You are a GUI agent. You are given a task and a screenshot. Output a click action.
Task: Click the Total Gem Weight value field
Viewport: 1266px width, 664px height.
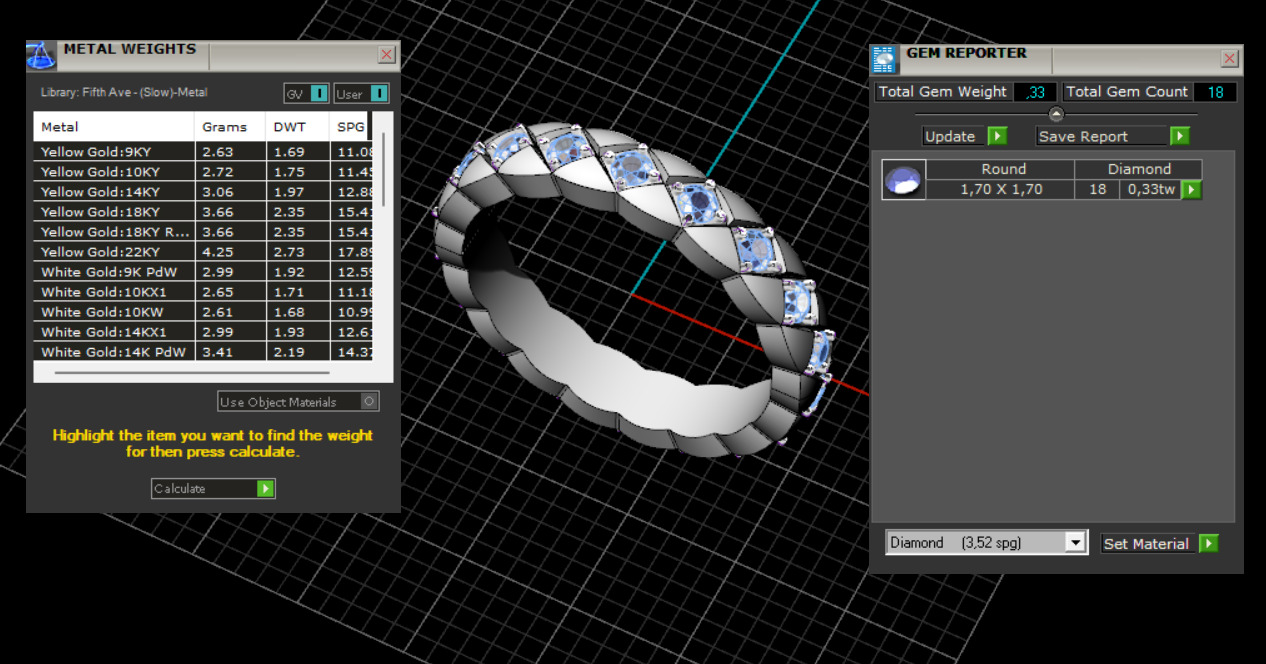pos(1035,92)
